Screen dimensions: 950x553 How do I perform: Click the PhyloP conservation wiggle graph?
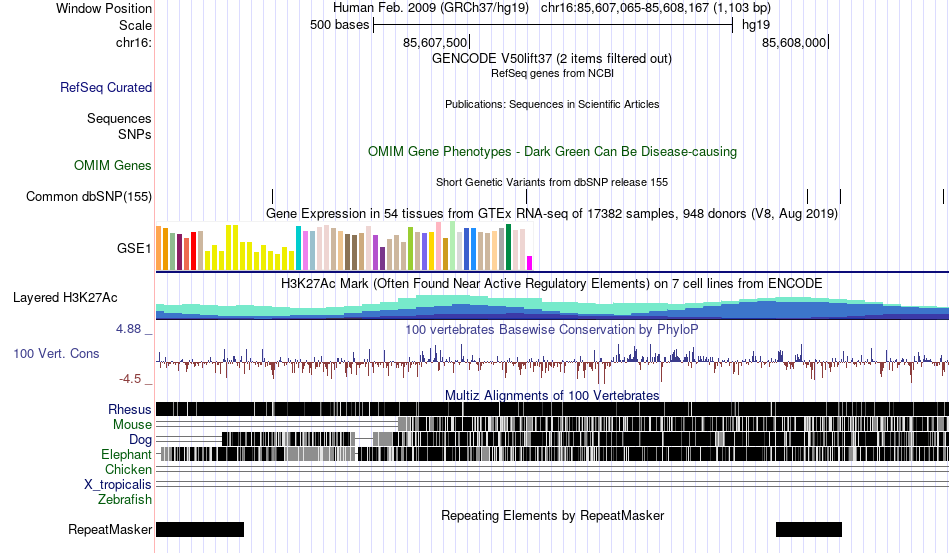click(x=553, y=362)
